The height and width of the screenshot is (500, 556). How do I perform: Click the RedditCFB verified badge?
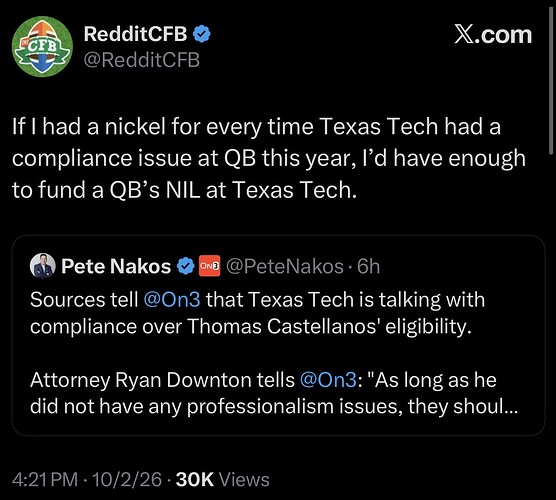pos(201,34)
